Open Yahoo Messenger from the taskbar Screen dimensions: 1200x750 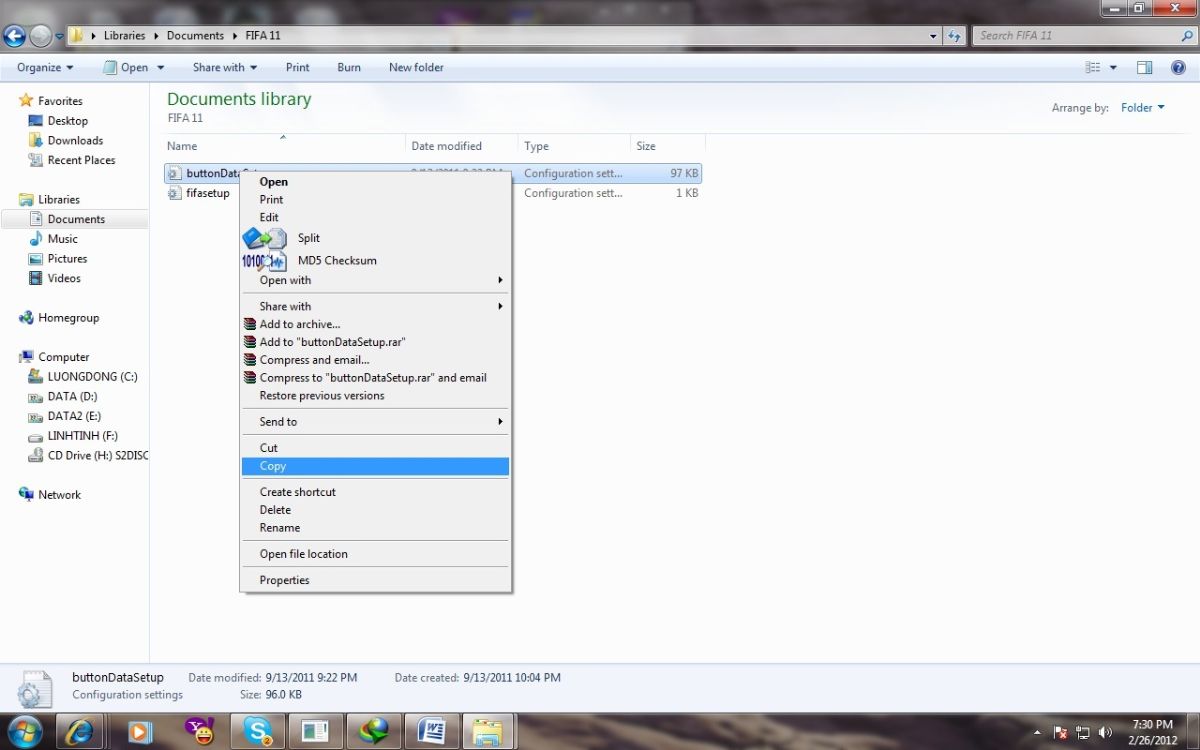coord(200,732)
